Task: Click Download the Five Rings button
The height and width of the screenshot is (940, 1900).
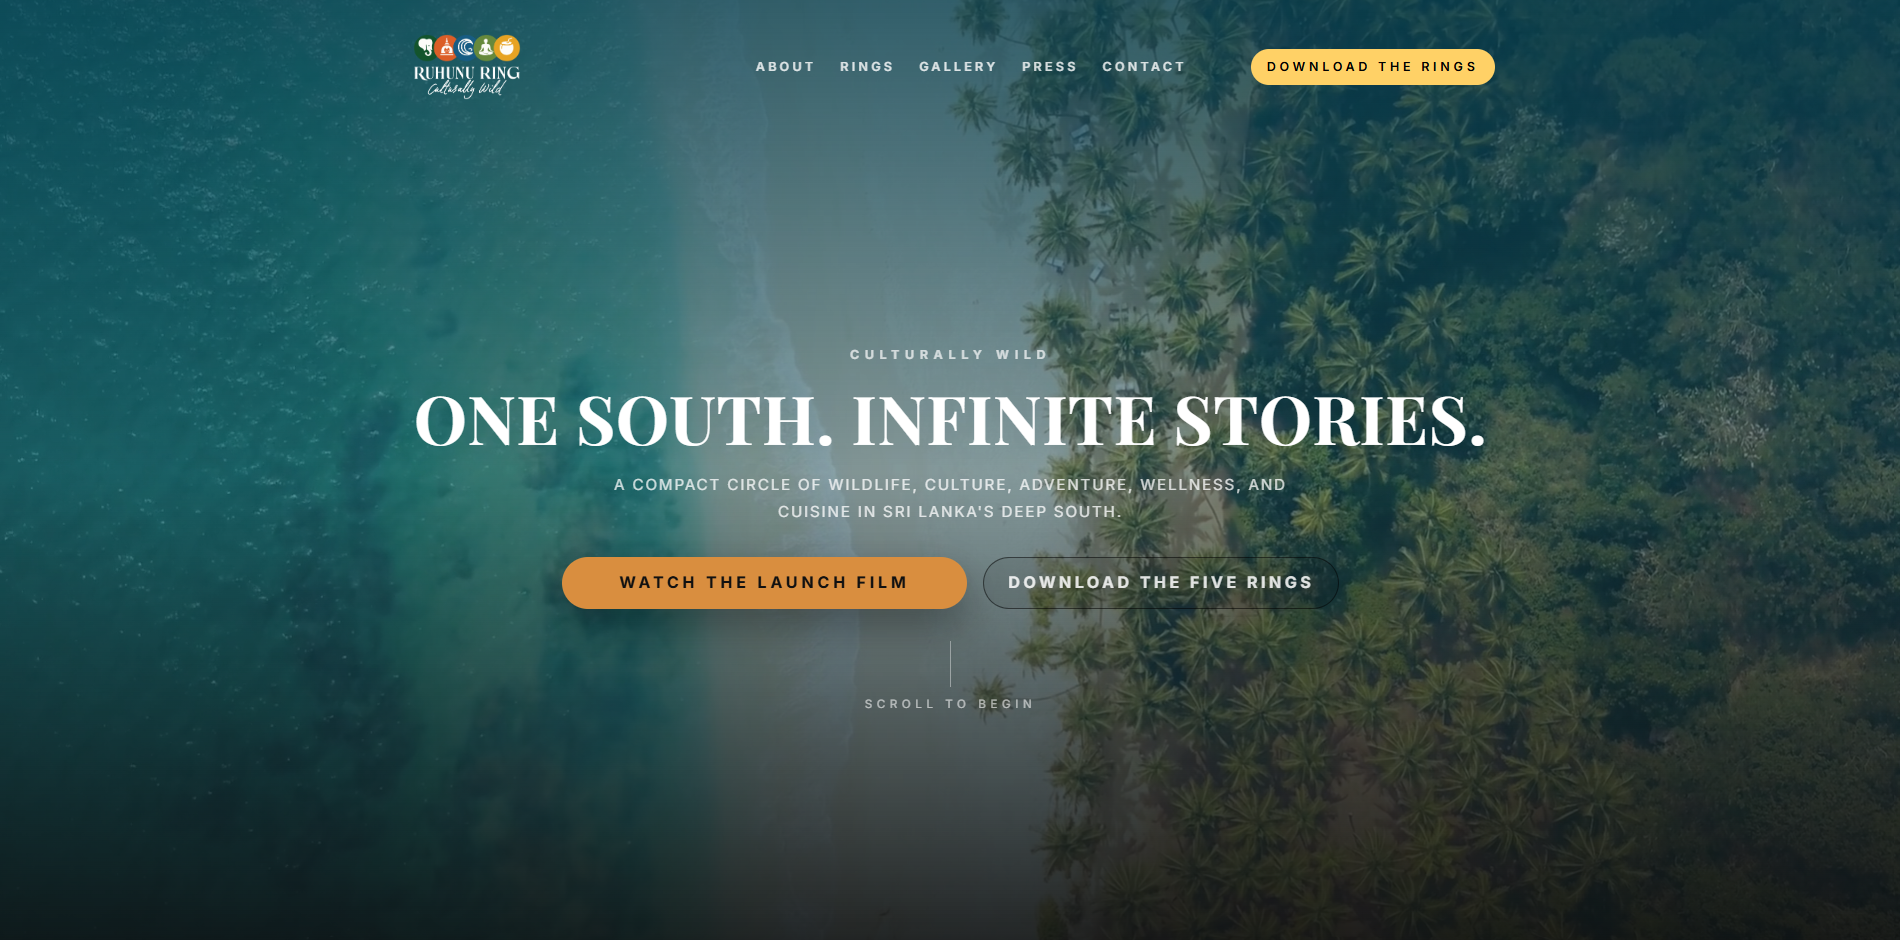Action: click(x=1161, y=583)
